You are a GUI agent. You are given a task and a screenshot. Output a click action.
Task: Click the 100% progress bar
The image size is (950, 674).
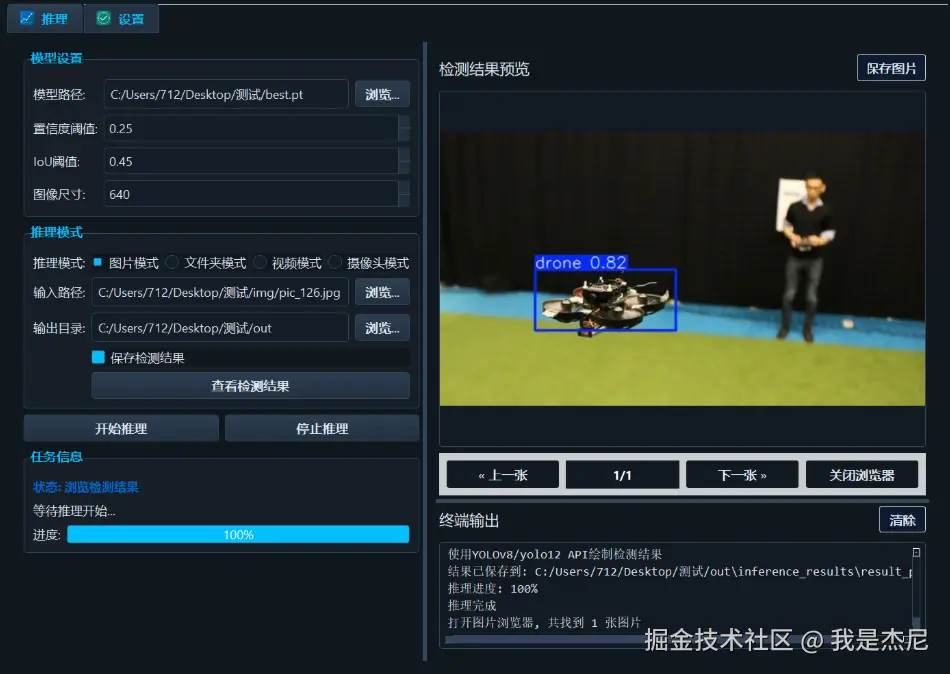[x=238, y=534]
